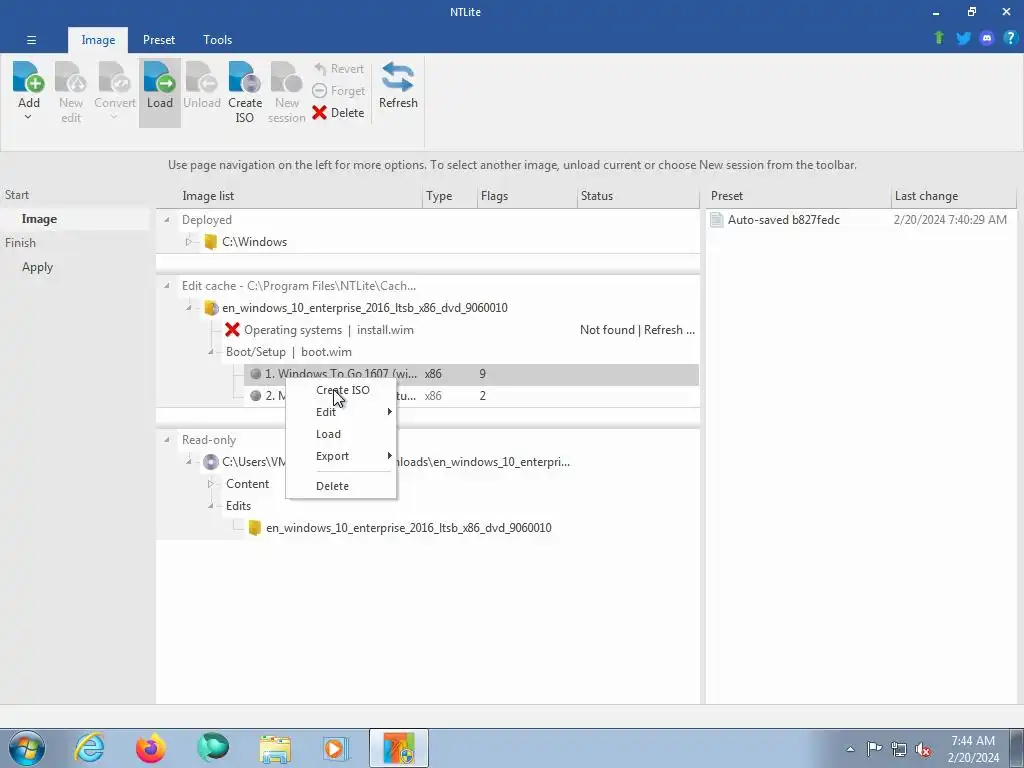The image size is (1024, 768).
Task: Click the Status column header
Action: tap(638, 196)
